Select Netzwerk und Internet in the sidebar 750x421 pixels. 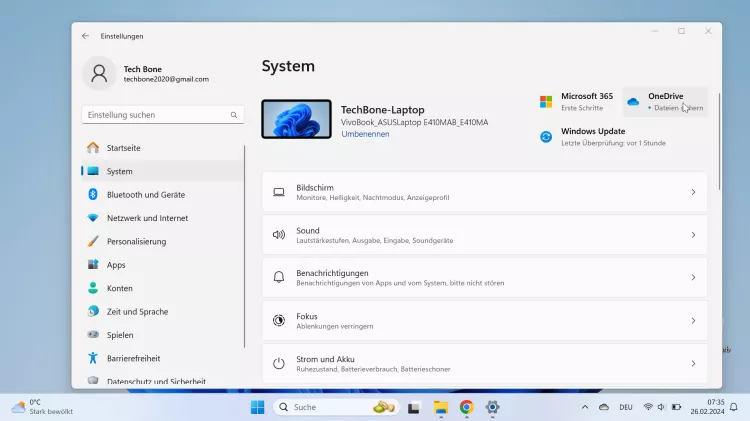(x=163, y=218)
